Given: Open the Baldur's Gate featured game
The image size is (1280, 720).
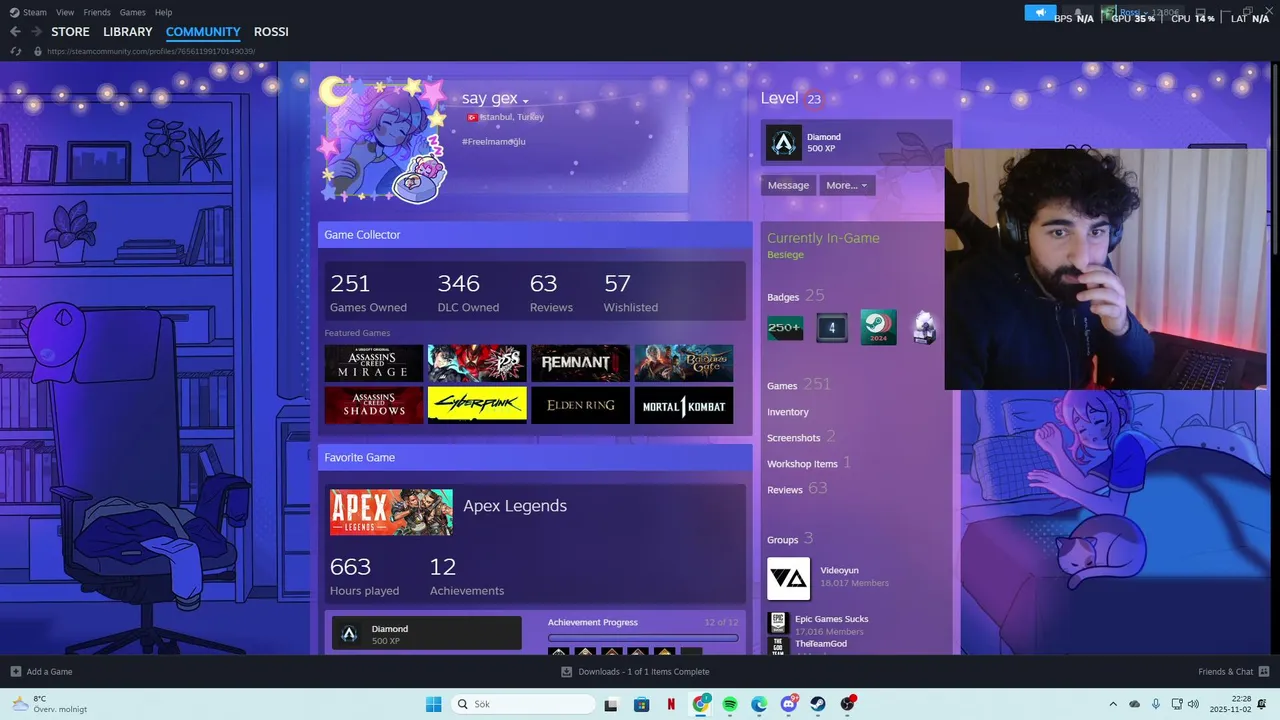Looking at the screenshot, I should click(684, 363).
